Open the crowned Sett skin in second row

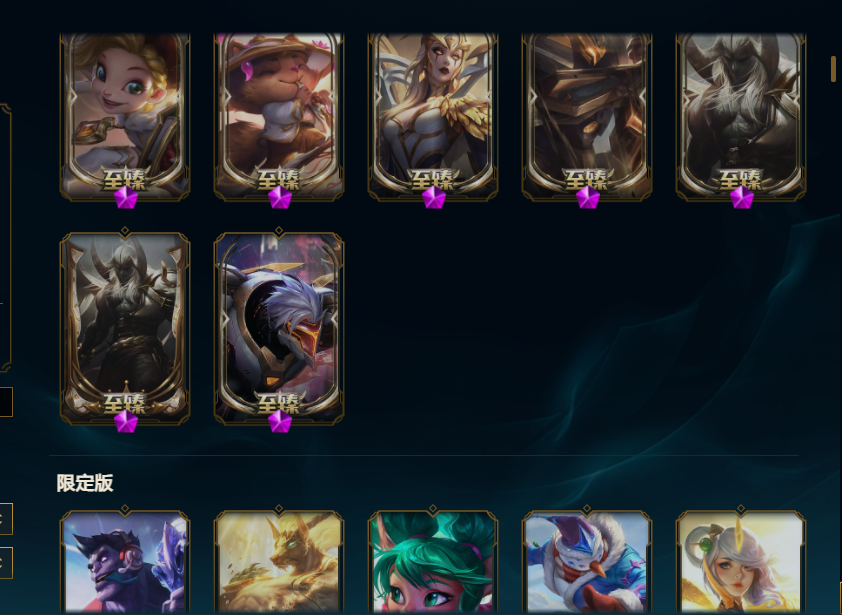point(125,328)
